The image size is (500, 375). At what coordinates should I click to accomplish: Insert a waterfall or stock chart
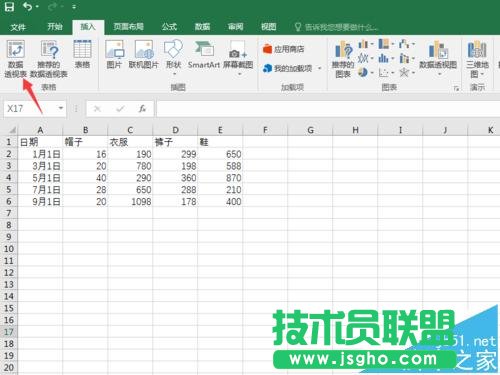[x=407, y=44]
